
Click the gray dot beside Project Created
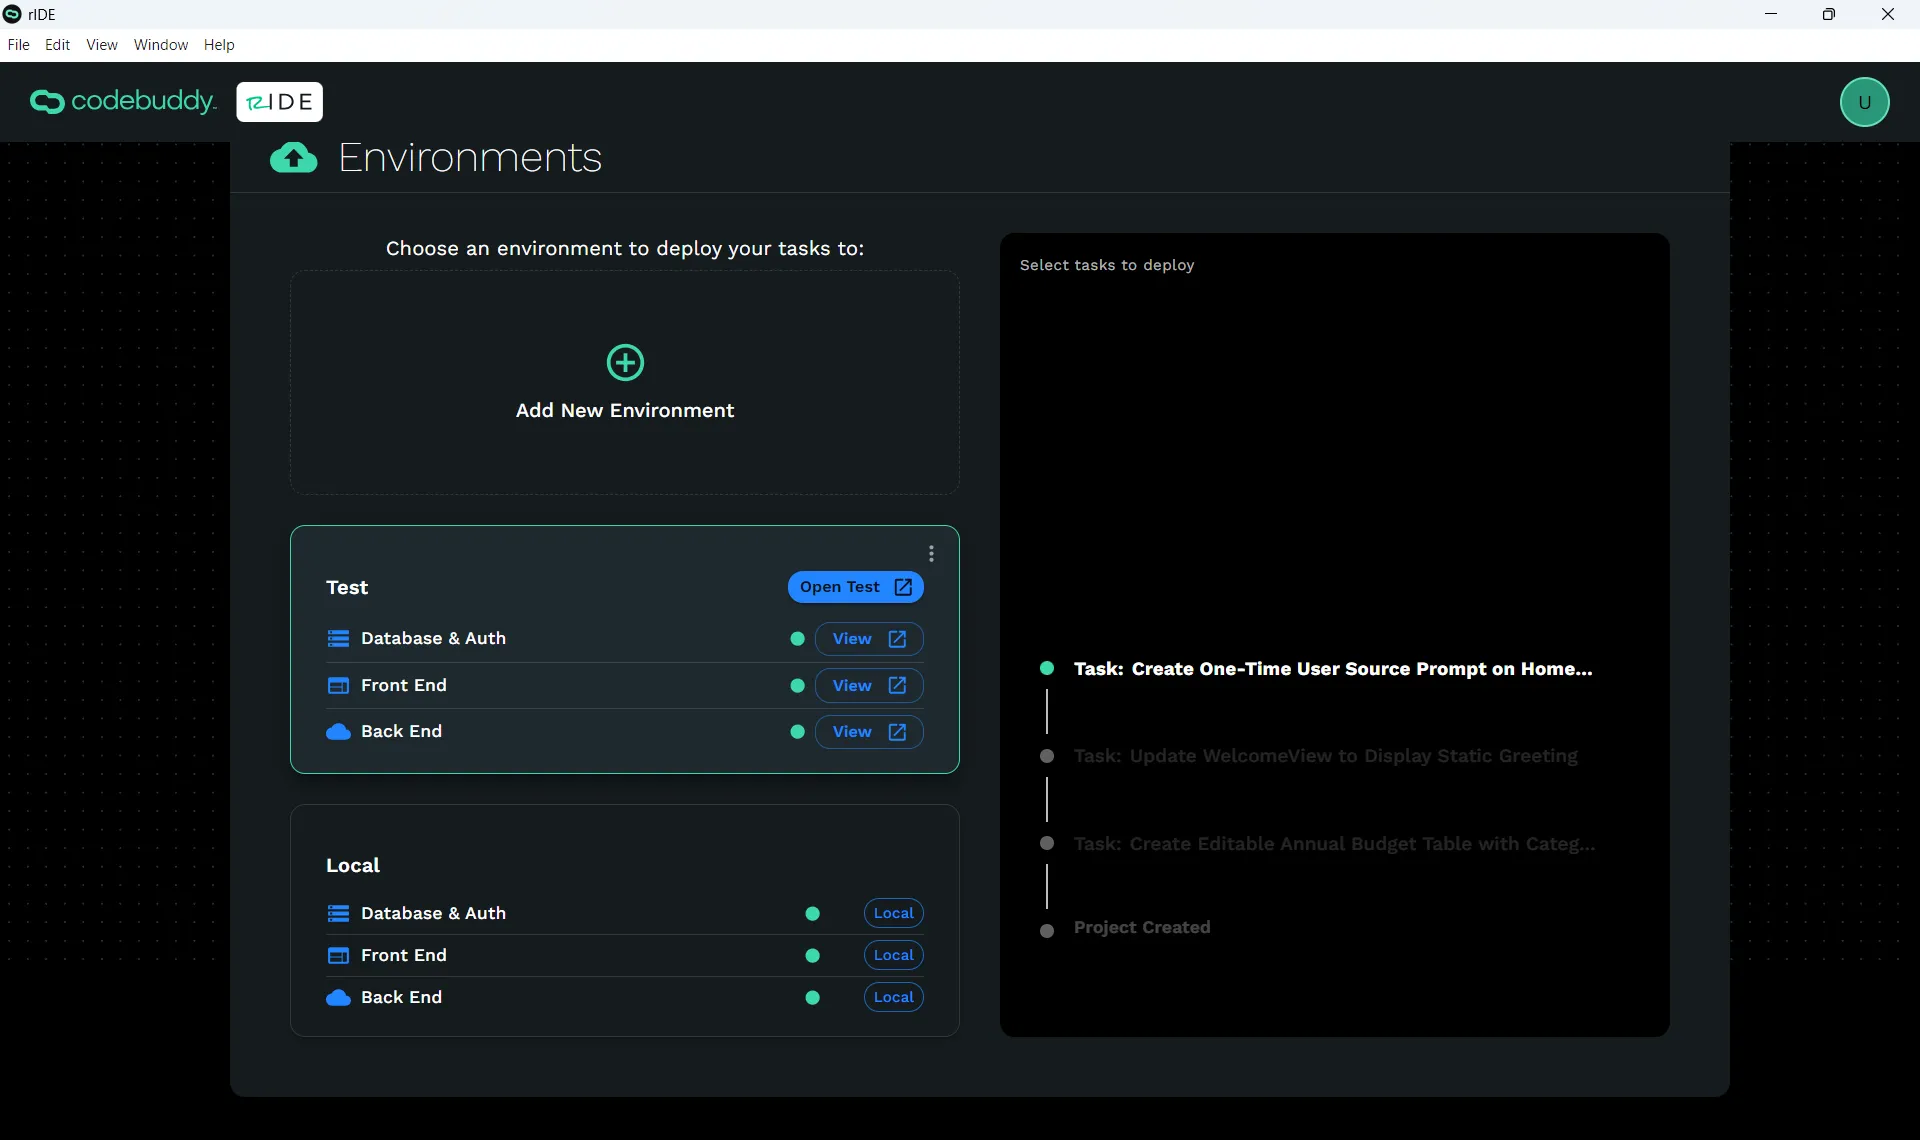click(1047, 931)
